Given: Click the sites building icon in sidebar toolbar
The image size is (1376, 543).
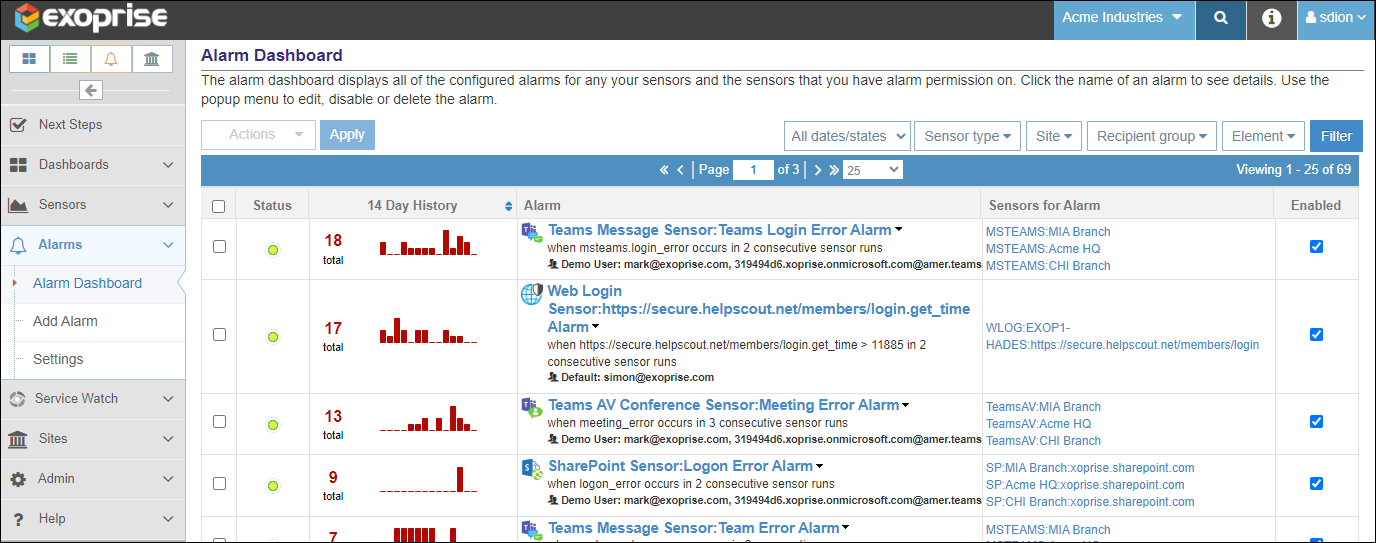Looking at the screenshot, I should click(151, 59).
